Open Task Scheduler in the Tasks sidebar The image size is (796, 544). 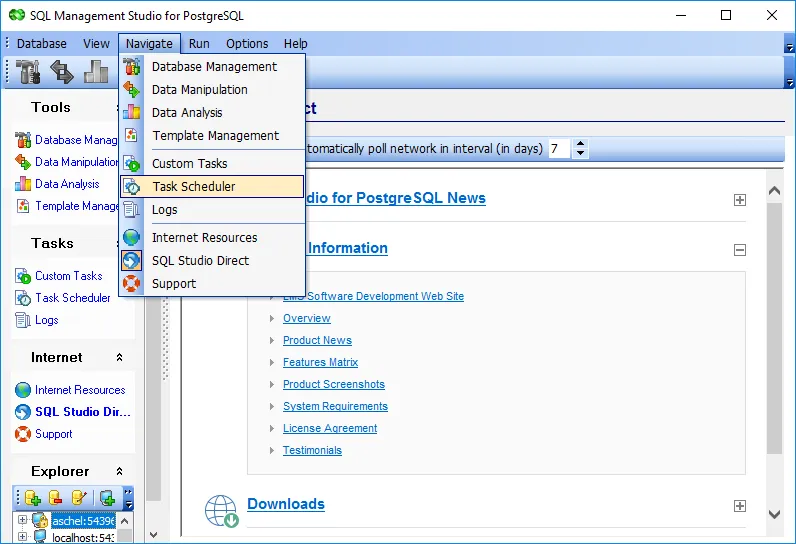62,298
